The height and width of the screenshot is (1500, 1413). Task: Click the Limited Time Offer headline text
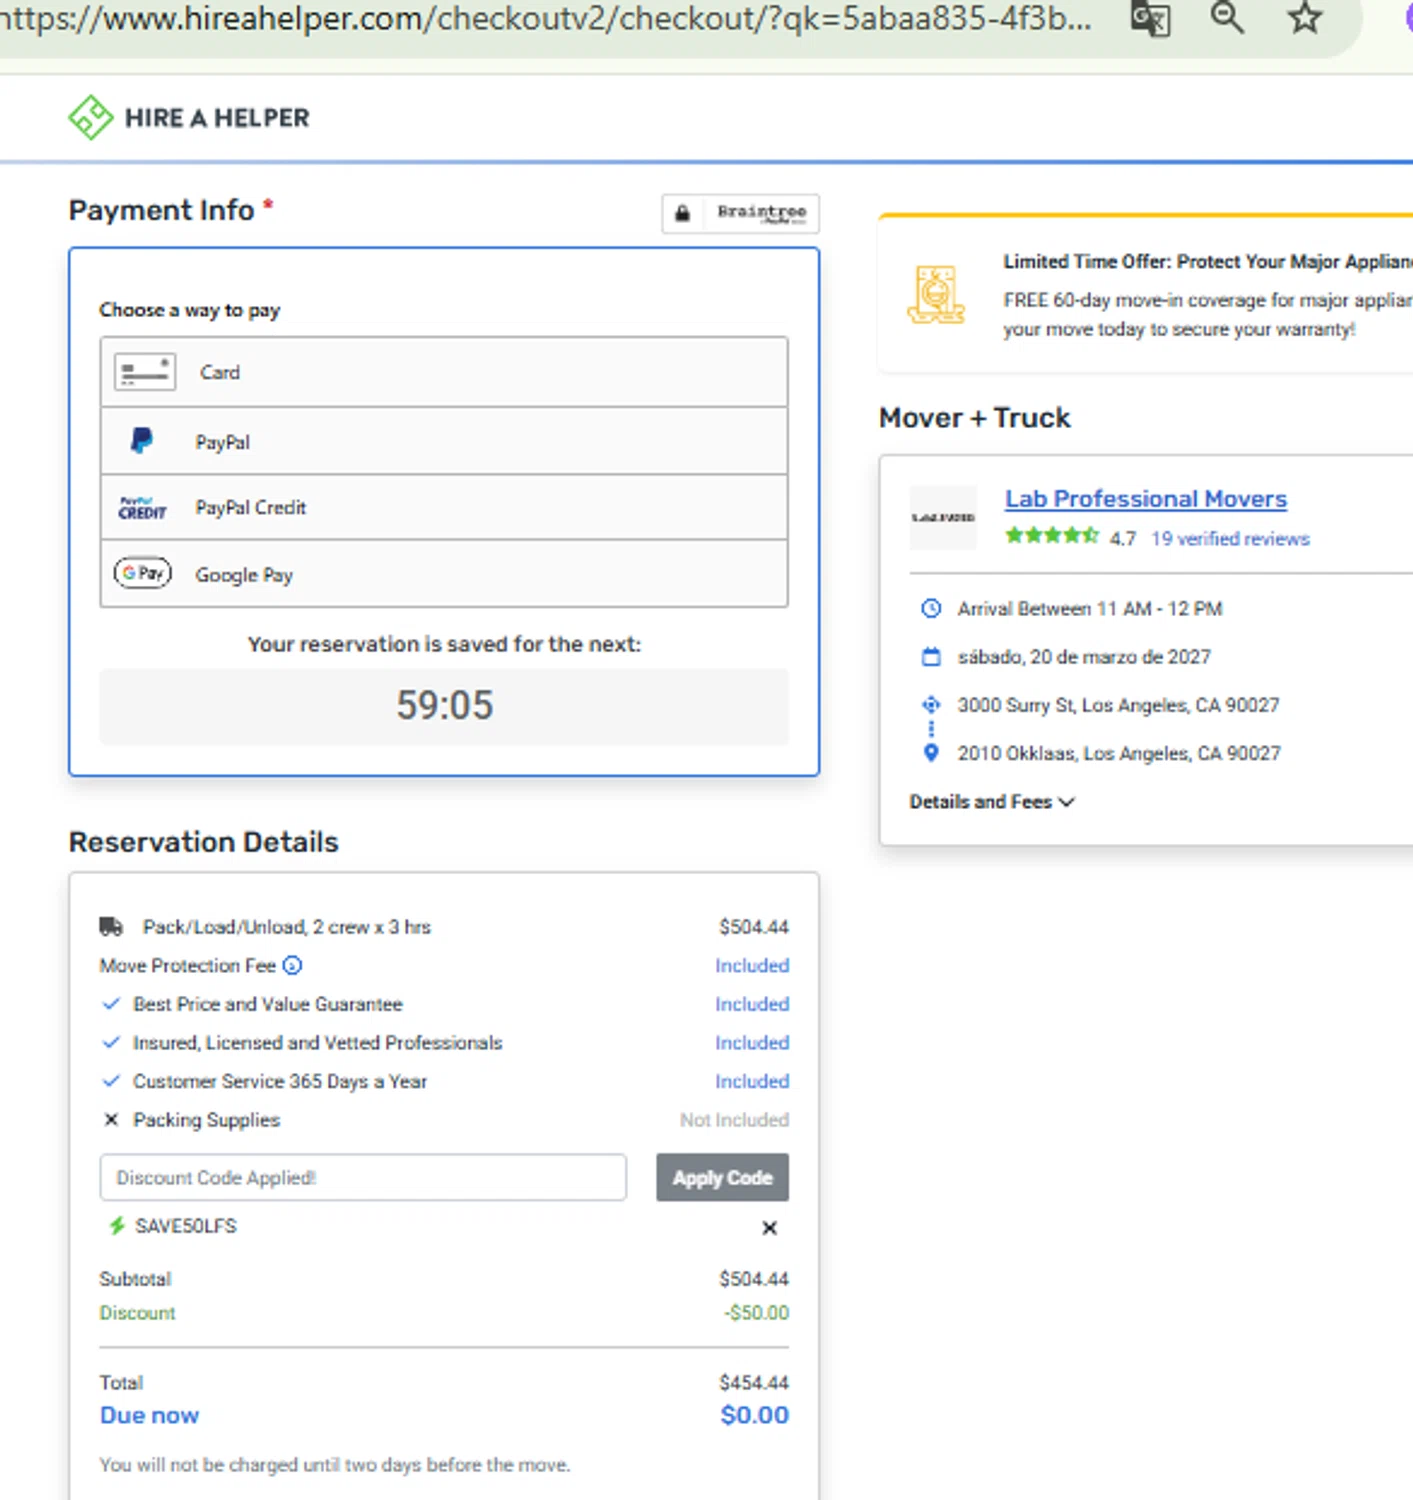[1208, 261]
